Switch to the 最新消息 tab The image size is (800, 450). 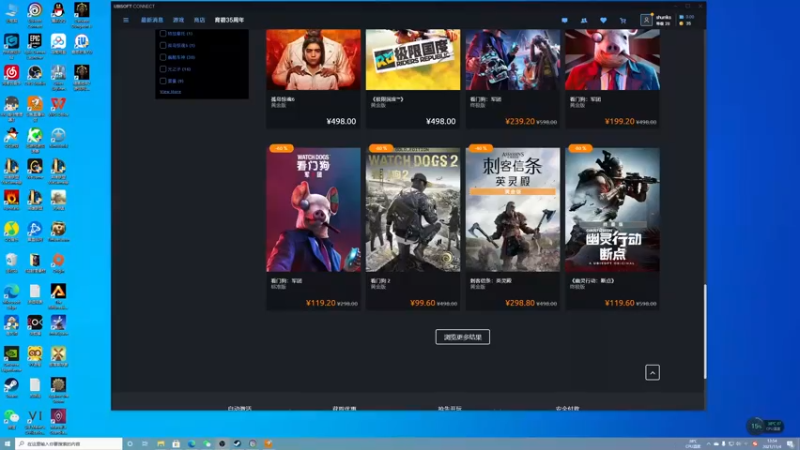tap(152, 20)
